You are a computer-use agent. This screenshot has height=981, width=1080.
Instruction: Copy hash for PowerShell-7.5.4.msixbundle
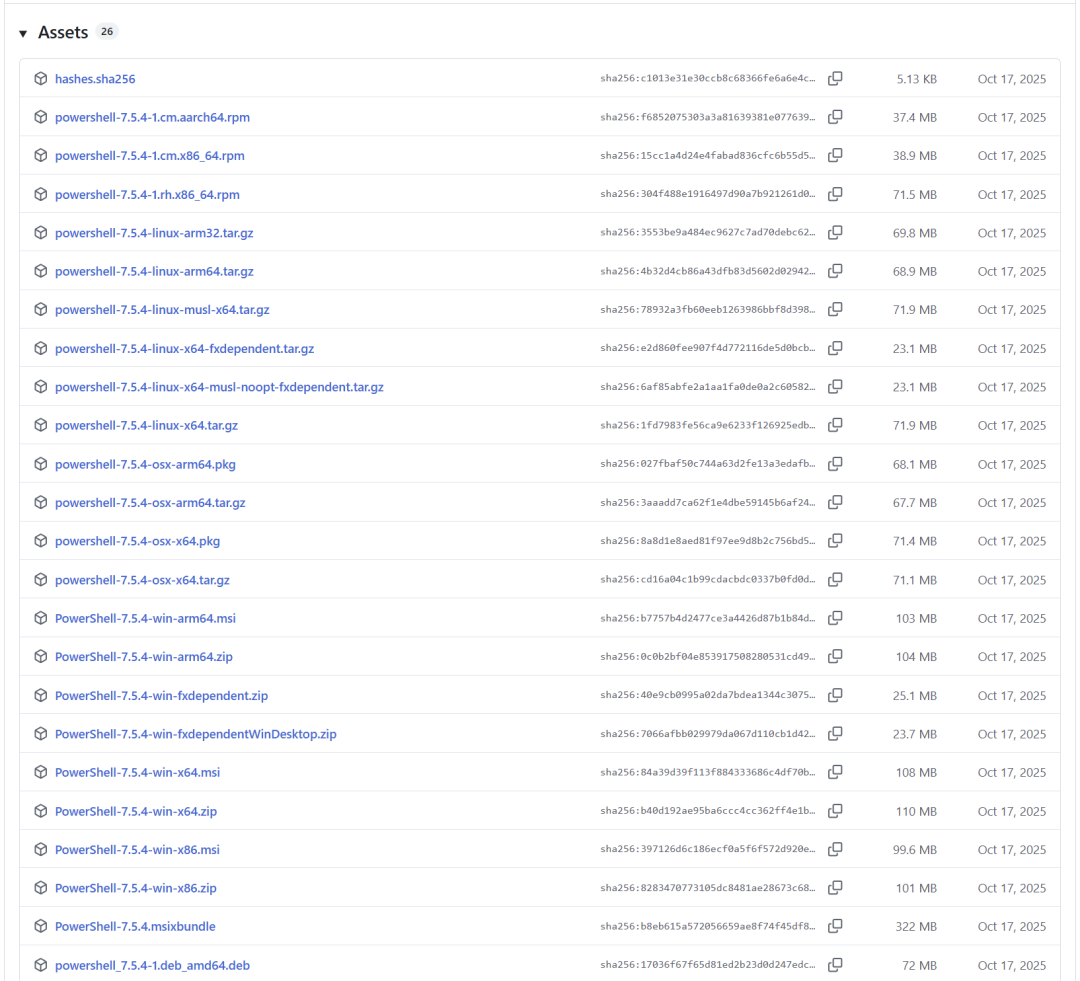(835, 926)
